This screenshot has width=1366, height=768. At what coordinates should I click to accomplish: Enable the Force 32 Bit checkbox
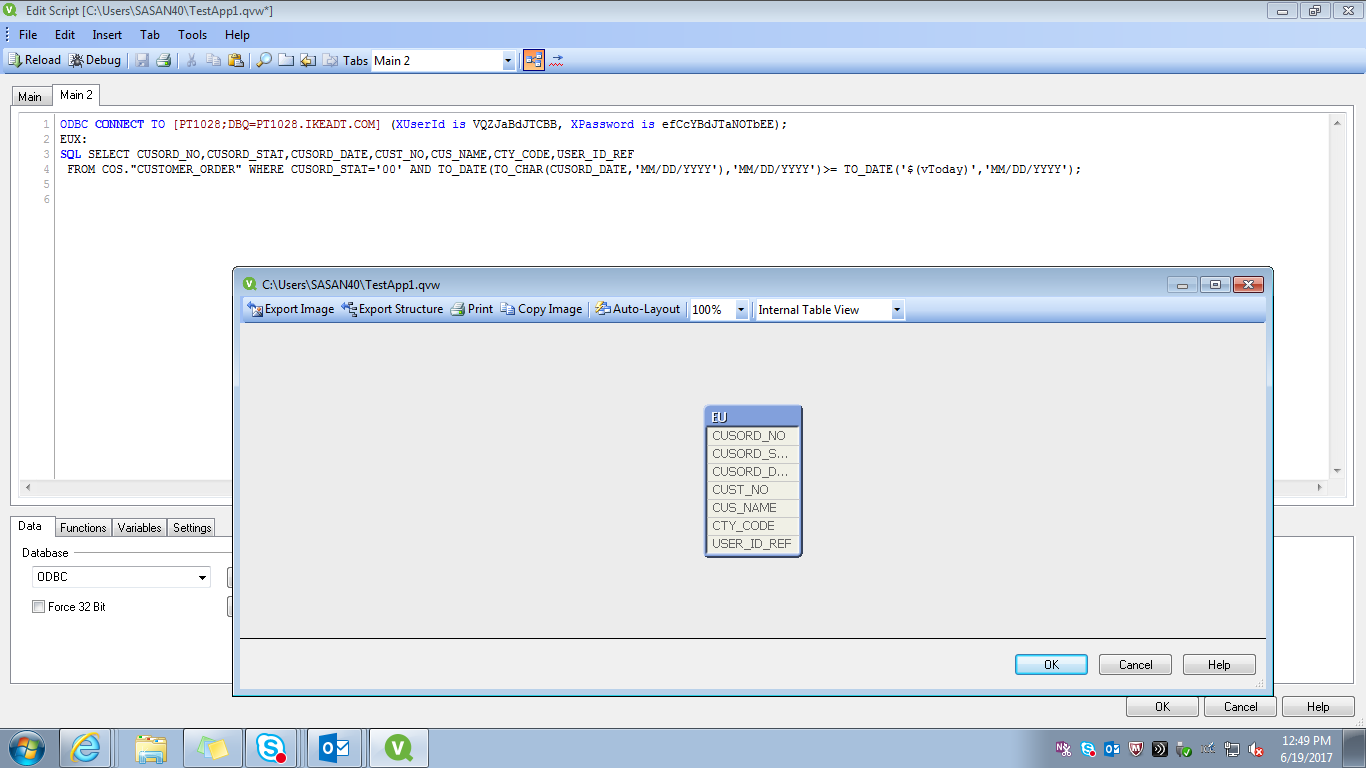pyautogui.click(x=39, y=607)
